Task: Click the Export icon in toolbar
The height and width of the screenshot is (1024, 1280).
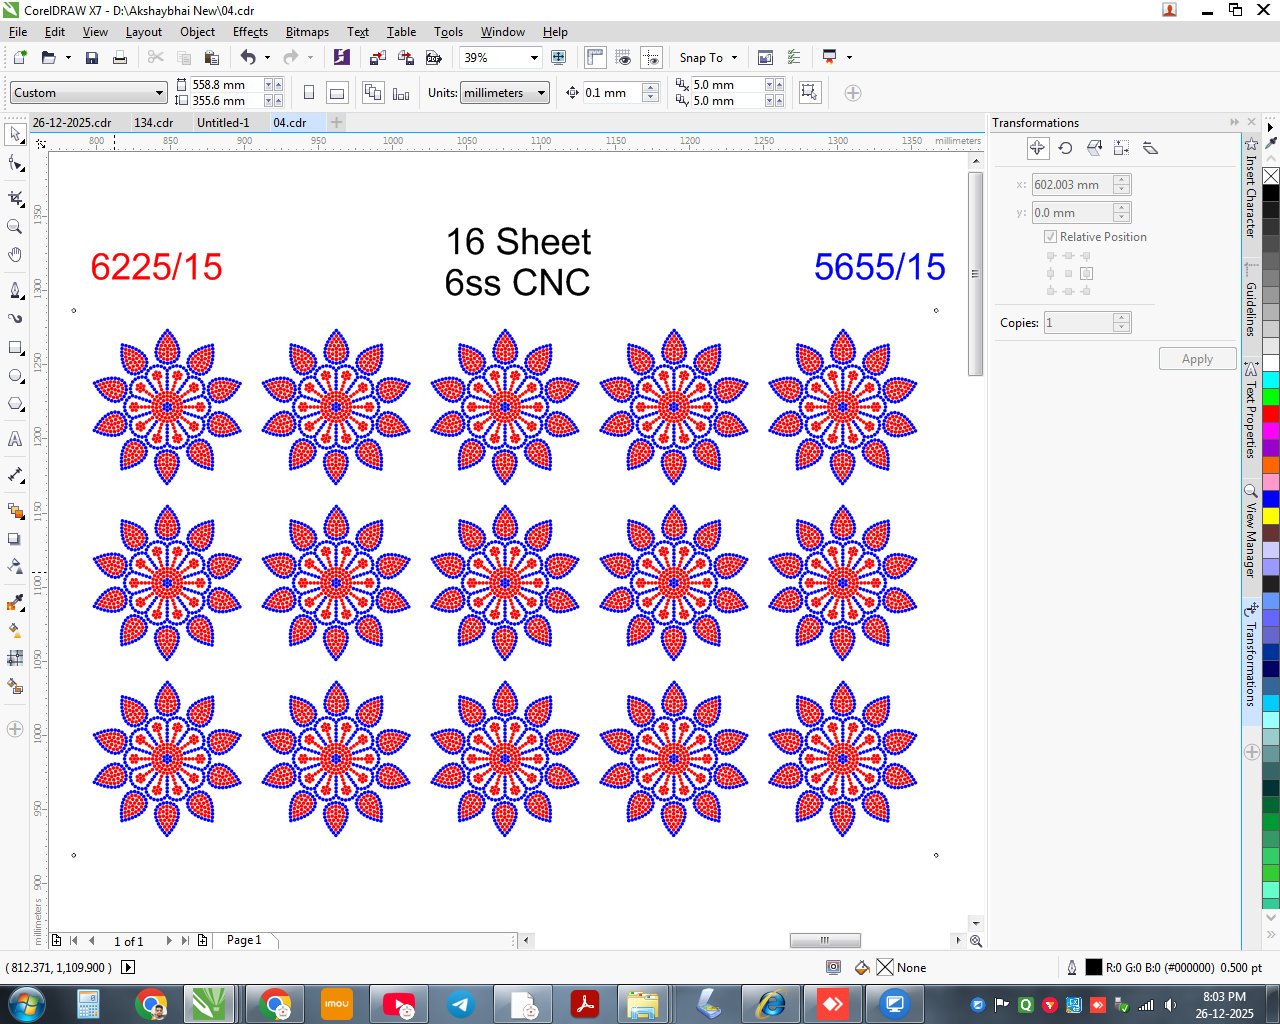Action: (406, 58)
